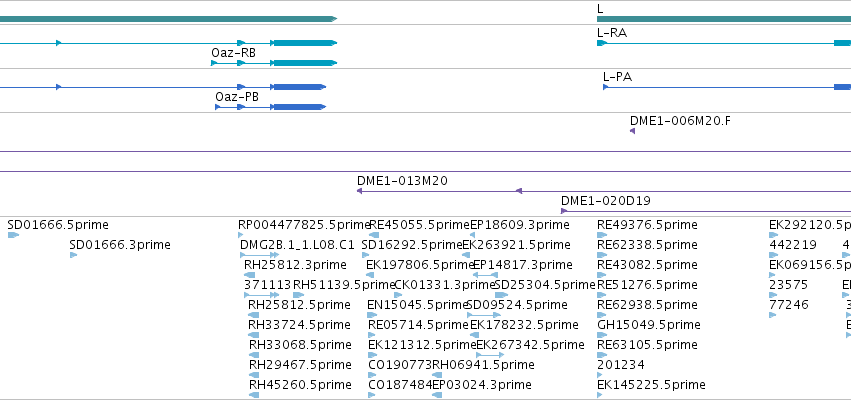Click the Oaz-RB transcript label
This screenshot has height=400, width=851.
tap(233, 53)
